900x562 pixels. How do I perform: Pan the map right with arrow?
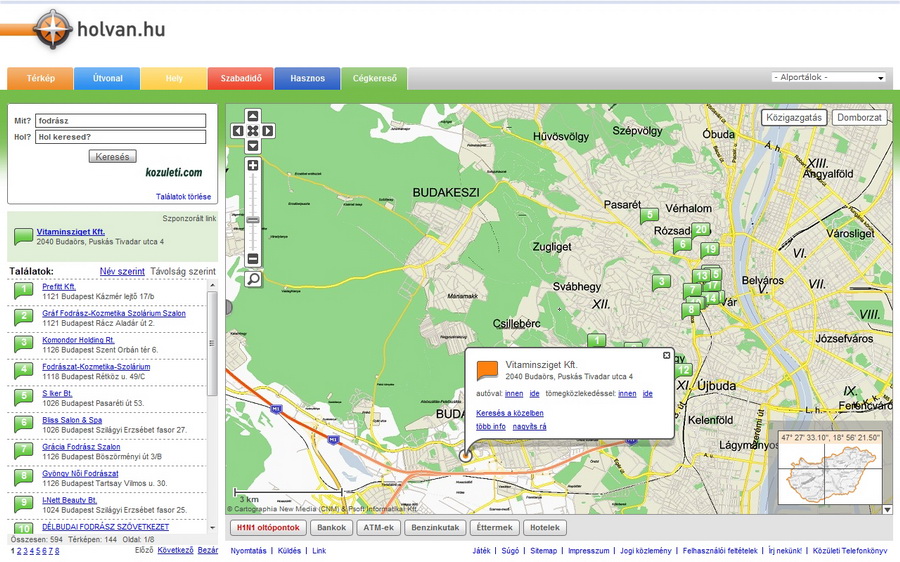pos(268,131)
